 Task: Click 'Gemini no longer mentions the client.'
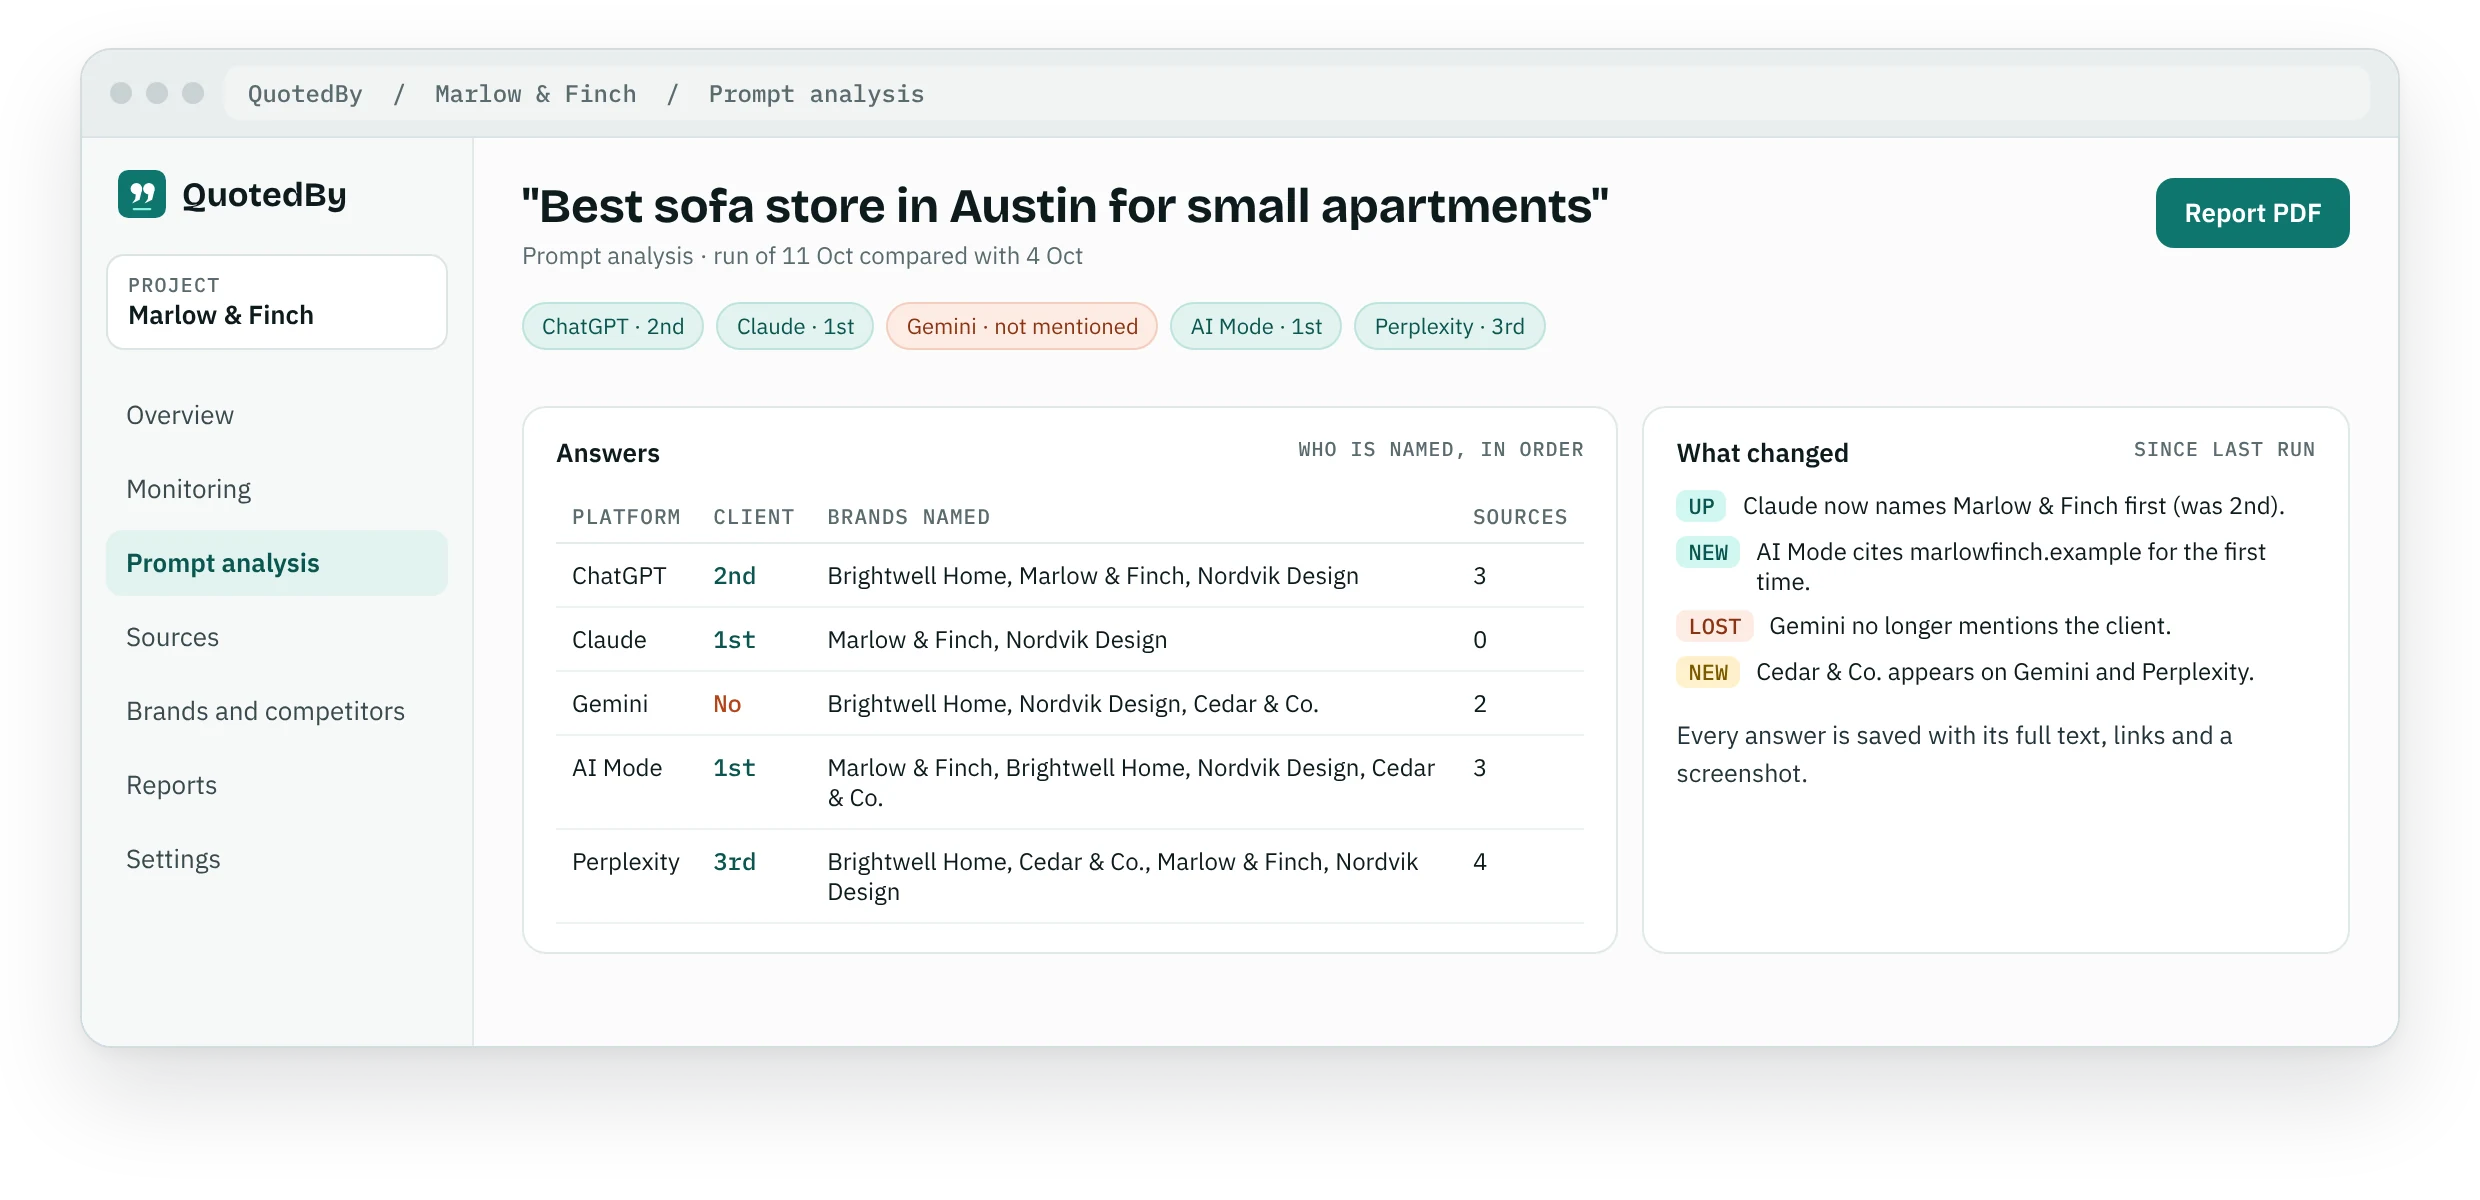point(1970,626)
